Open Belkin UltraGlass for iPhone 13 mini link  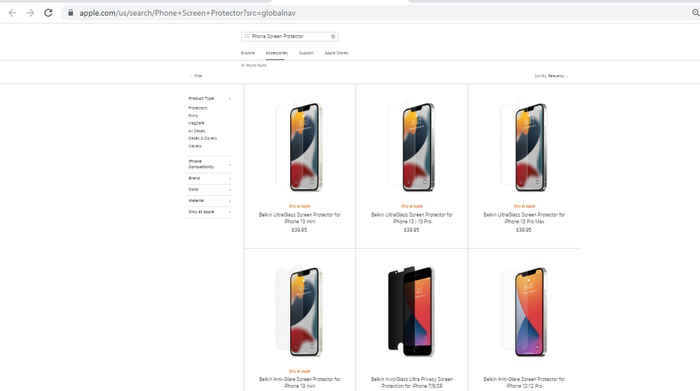click(x=300, y=218)
